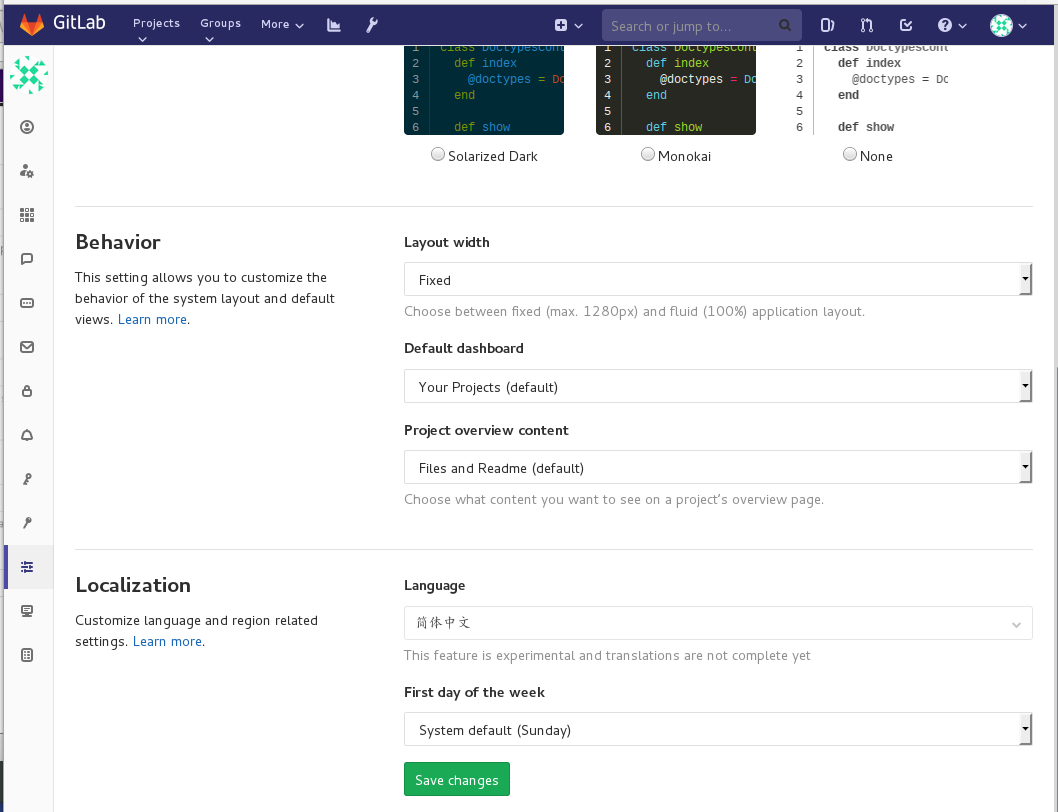Click the GitLab wordmark text
This screenshot has width=1058, height=812.
coord(79,23)
